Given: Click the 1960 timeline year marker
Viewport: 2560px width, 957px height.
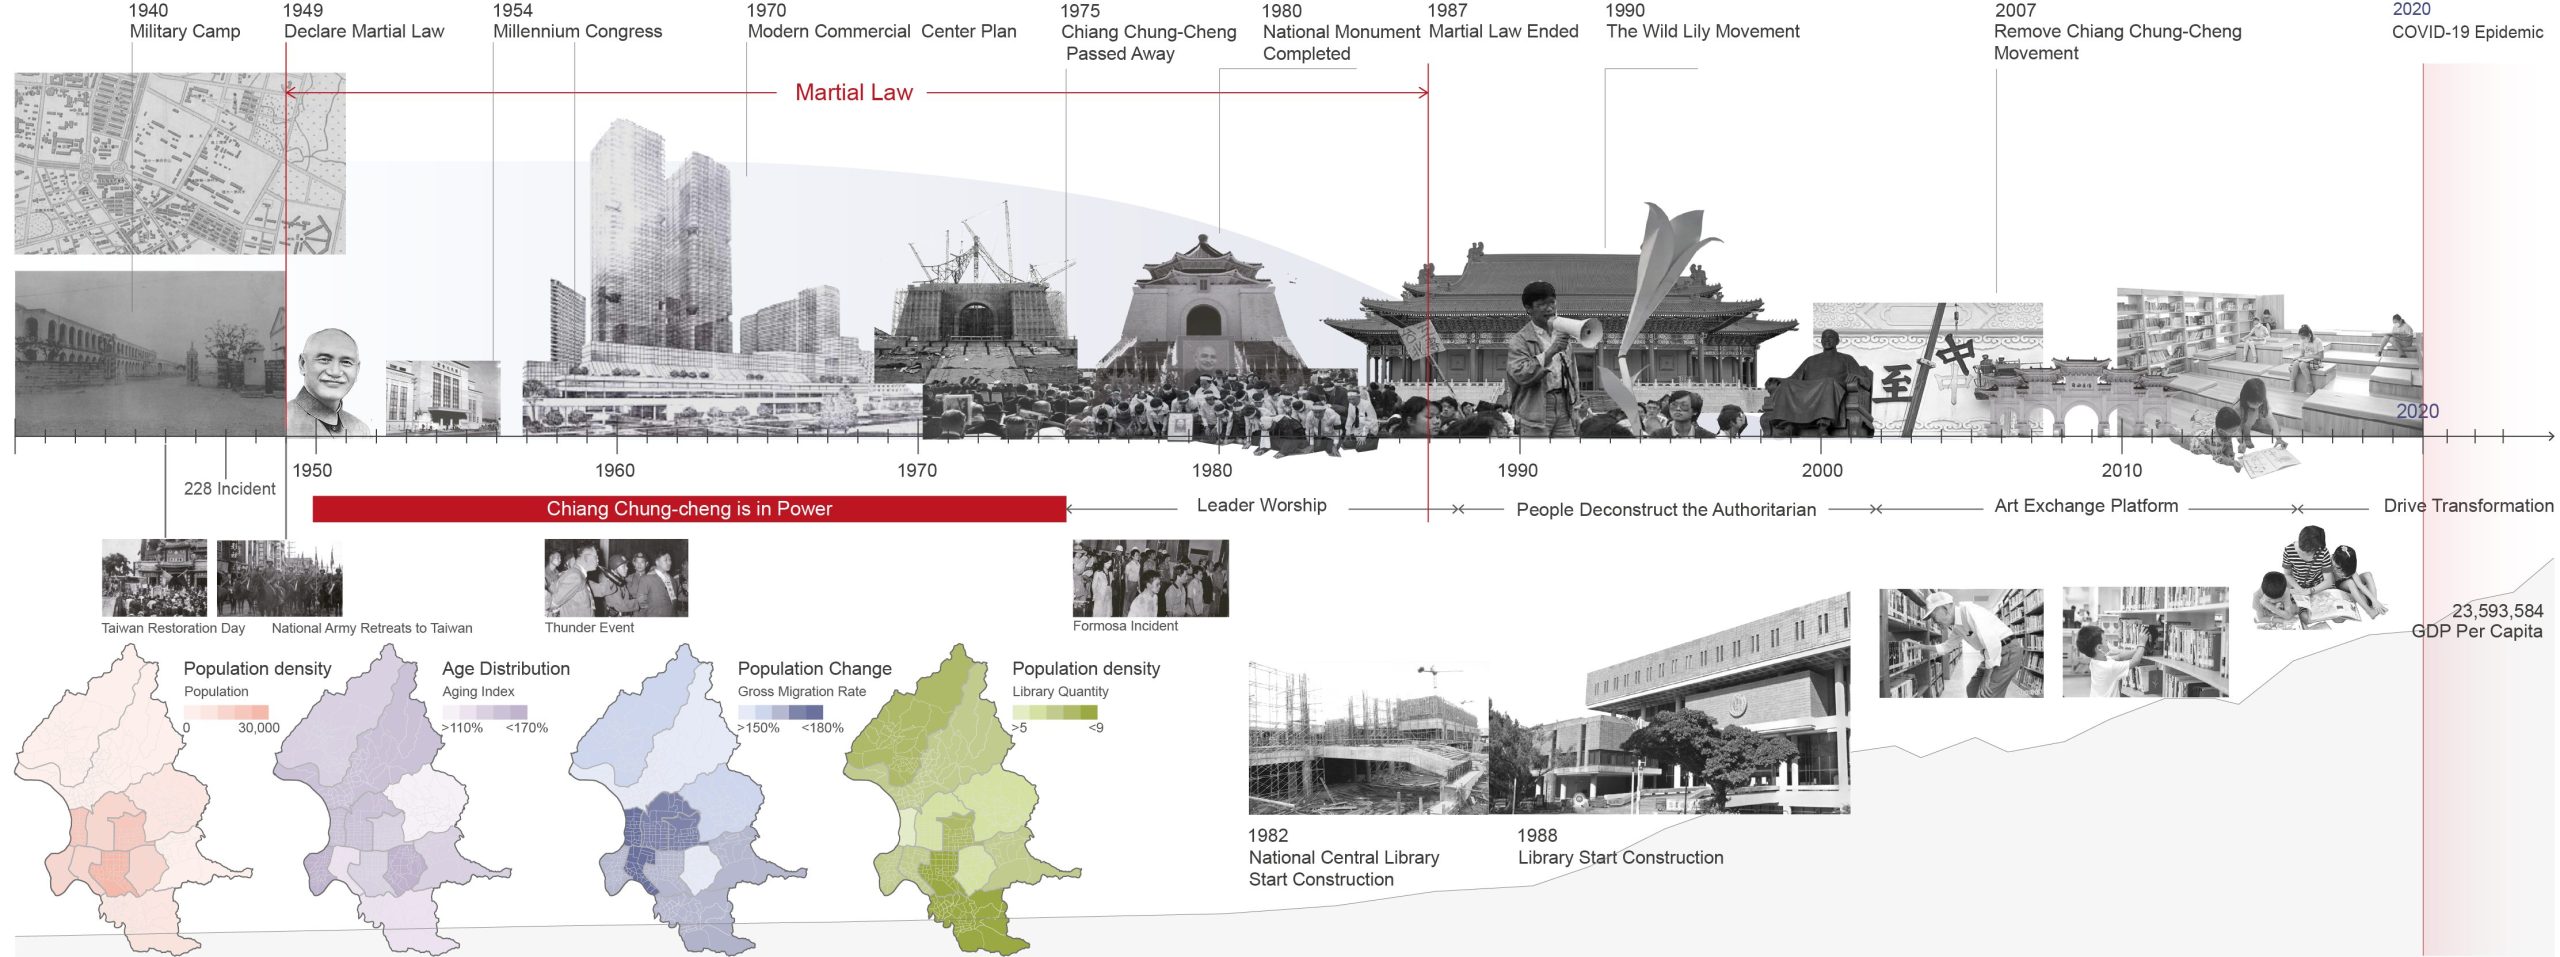Looking at the screenshot, I should click(614, 470).
